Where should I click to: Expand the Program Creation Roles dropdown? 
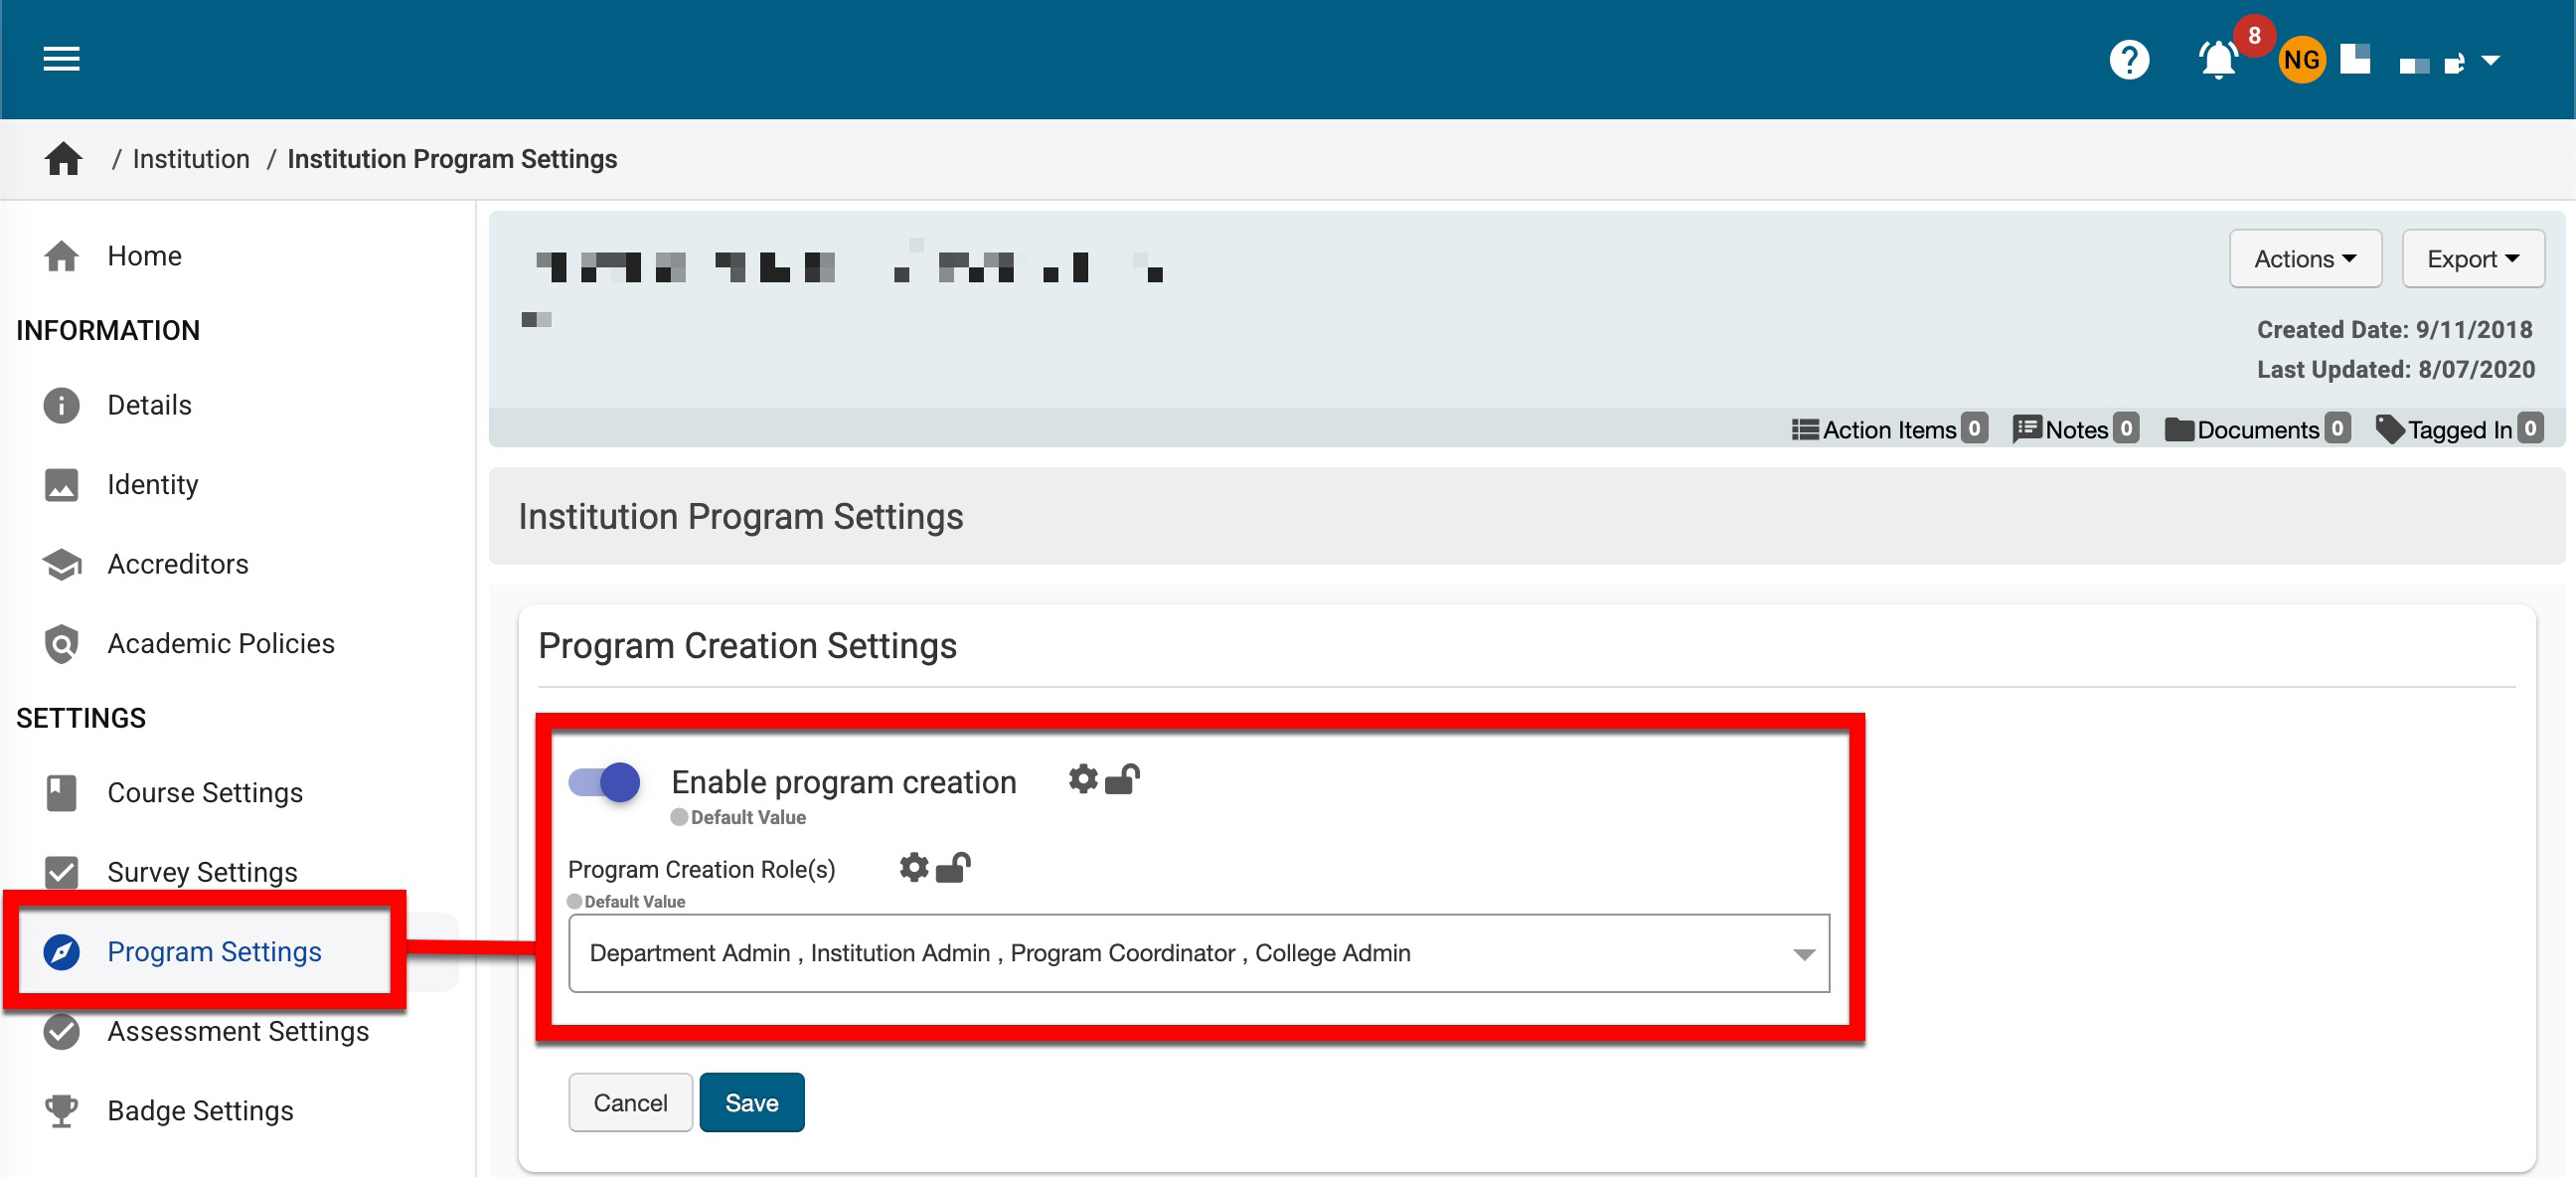click(x=1804, y=954)
